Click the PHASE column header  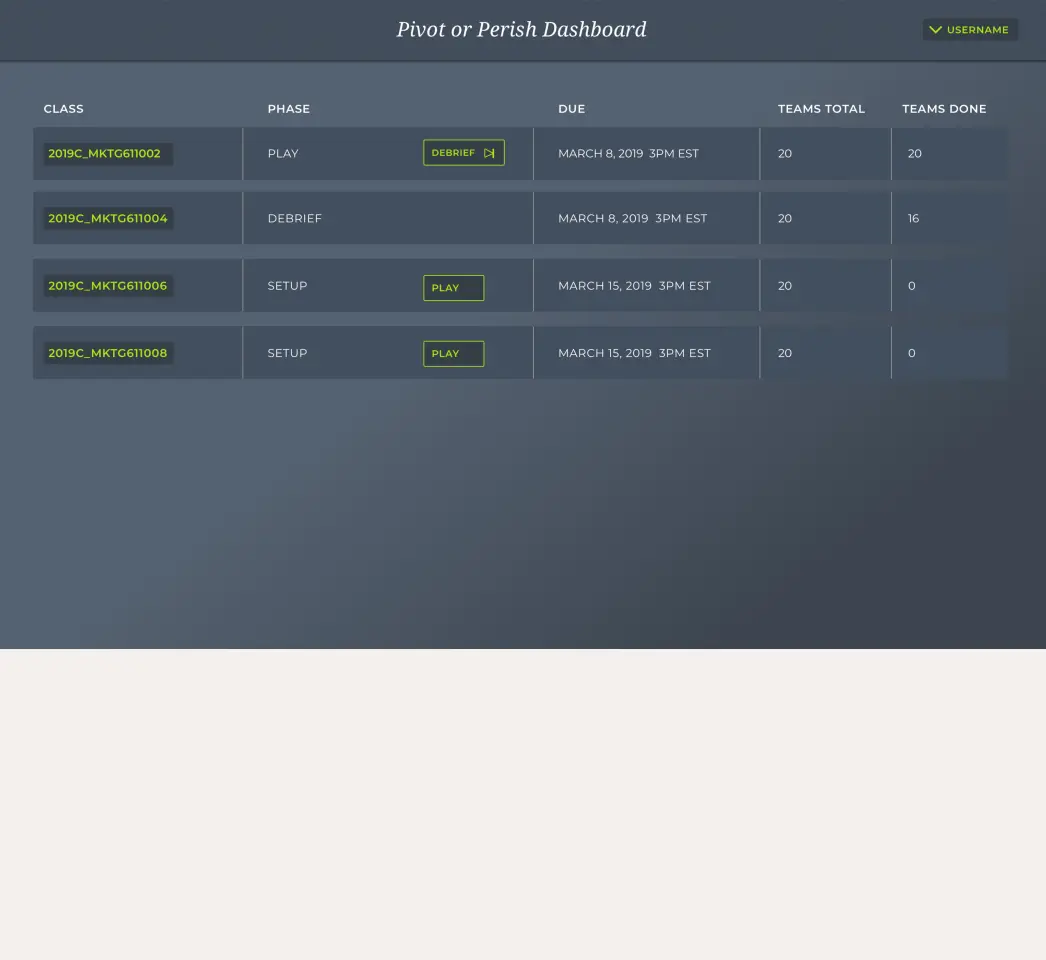[x=289, y=109]
